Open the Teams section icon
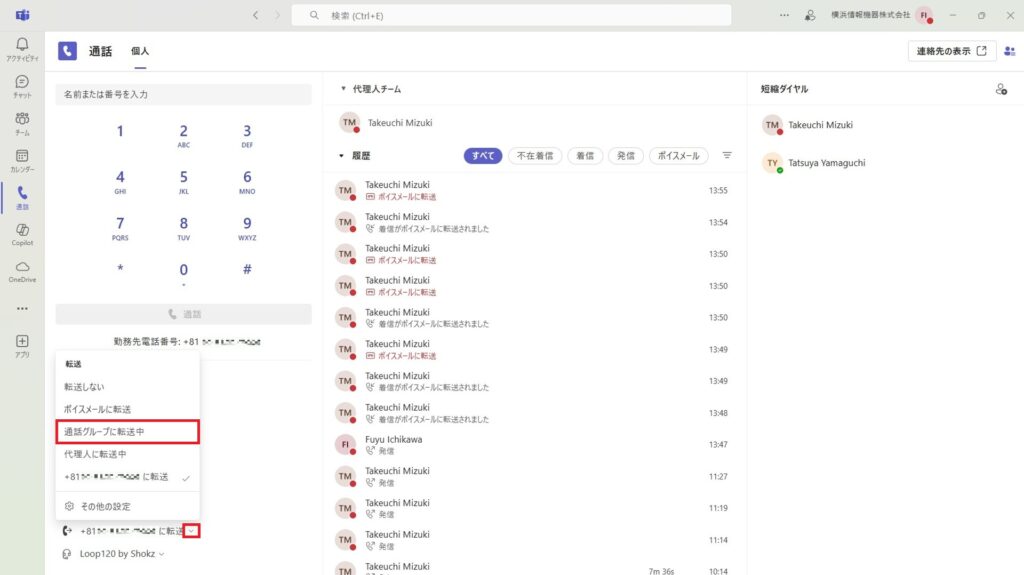 22,123
